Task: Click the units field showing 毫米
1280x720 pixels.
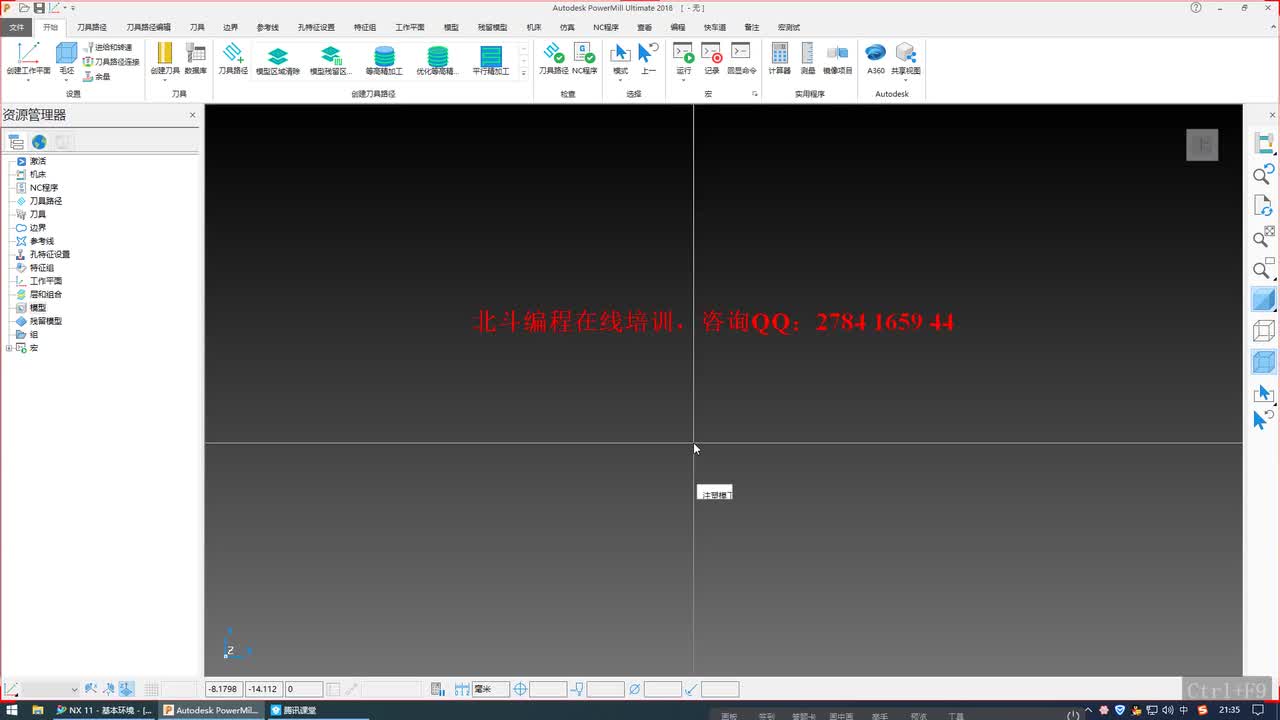Action: coord(491,689)
